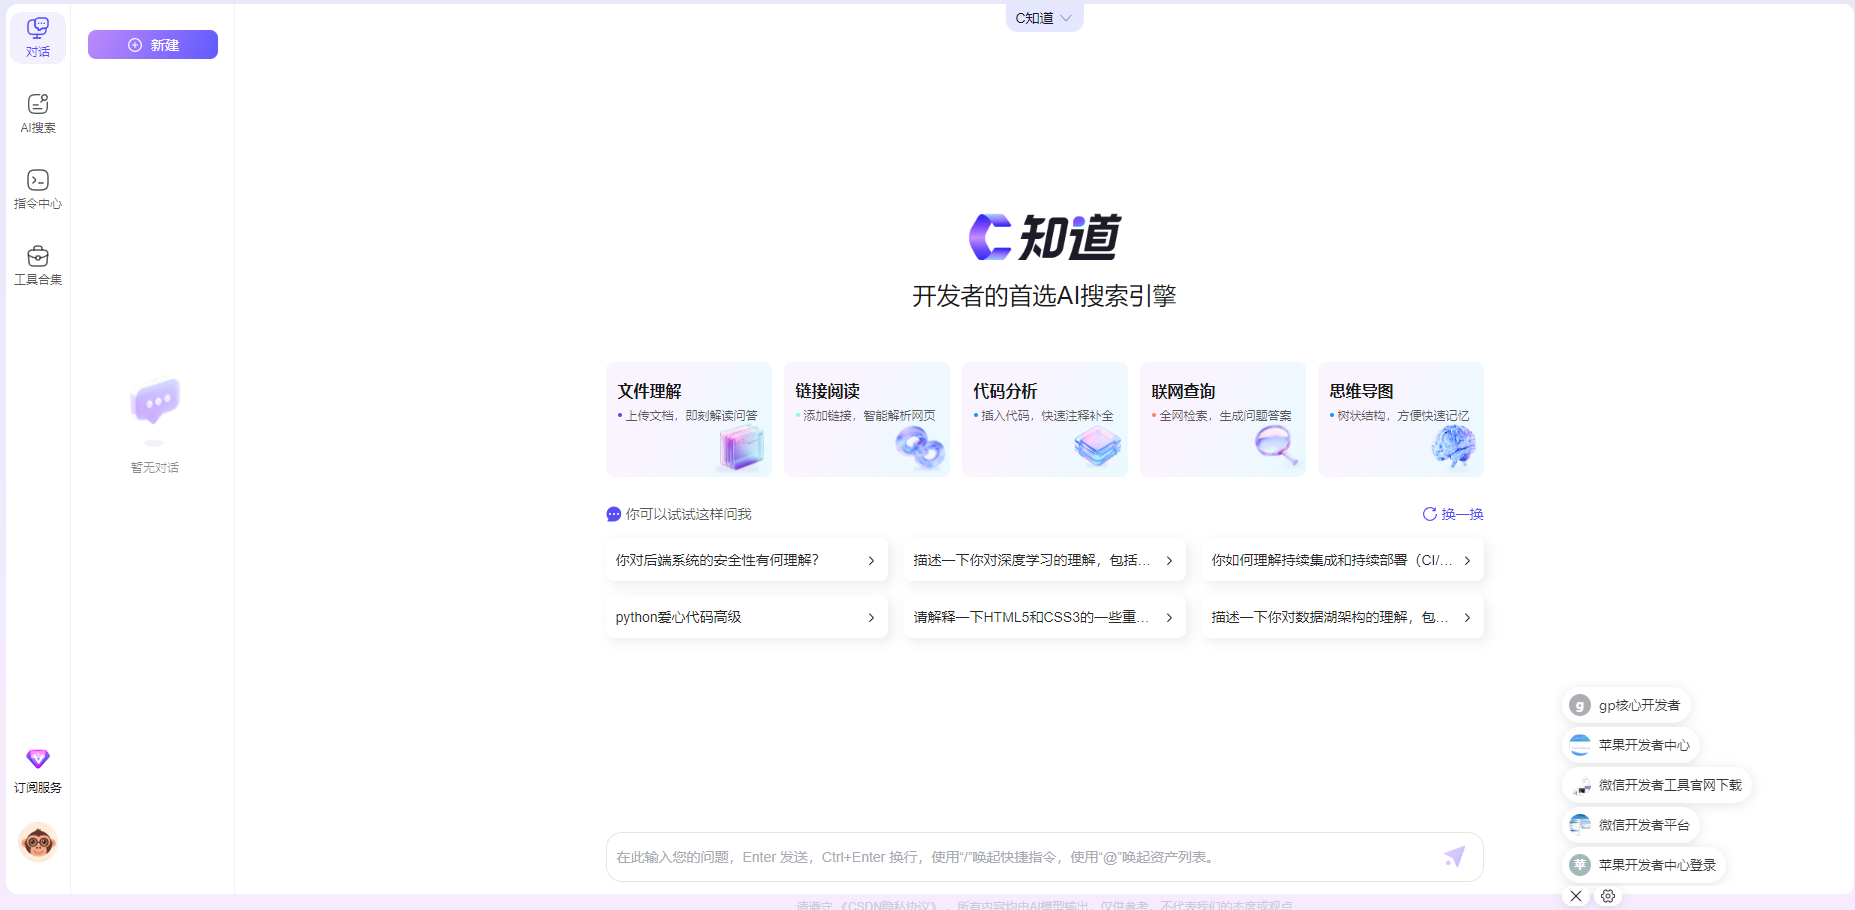Click the 链接阅读 chain link icon
Screen dimensions: 1855x910
920,447
